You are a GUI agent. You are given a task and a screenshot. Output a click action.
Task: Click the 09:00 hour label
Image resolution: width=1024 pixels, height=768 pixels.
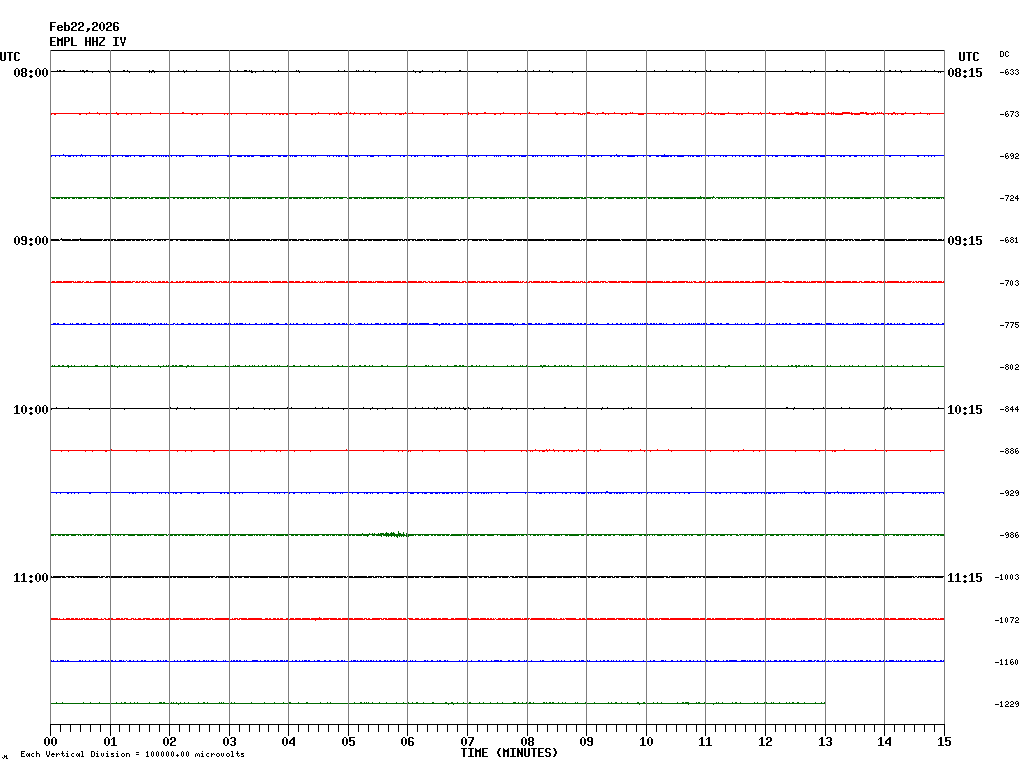click(31, 241)
